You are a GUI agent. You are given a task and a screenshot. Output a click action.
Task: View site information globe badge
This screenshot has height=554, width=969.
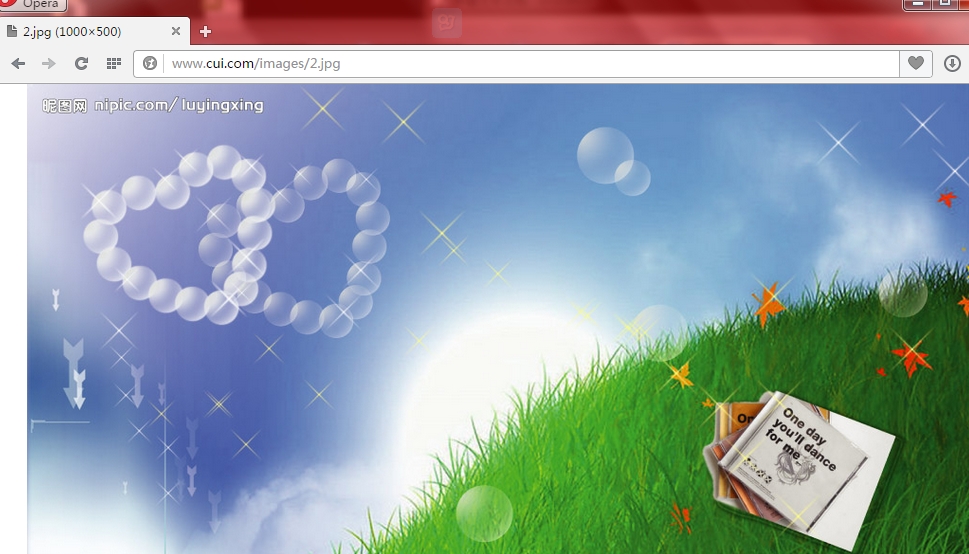[x=150, y=63]
